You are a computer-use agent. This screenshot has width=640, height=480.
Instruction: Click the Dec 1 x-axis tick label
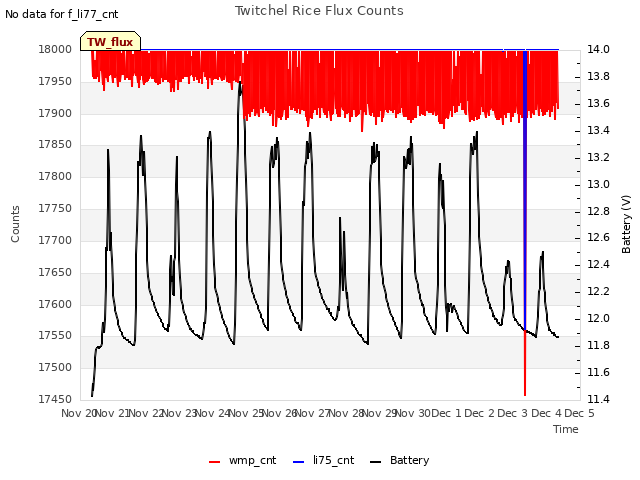coord(446,413)
